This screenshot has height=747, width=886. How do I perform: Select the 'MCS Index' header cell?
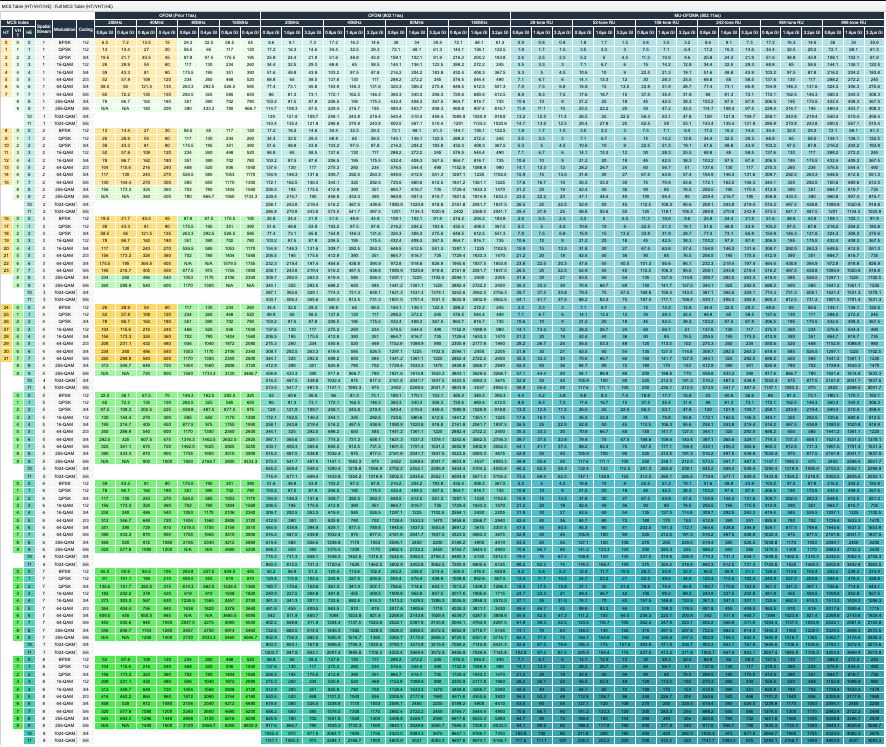tap(18, 22)
